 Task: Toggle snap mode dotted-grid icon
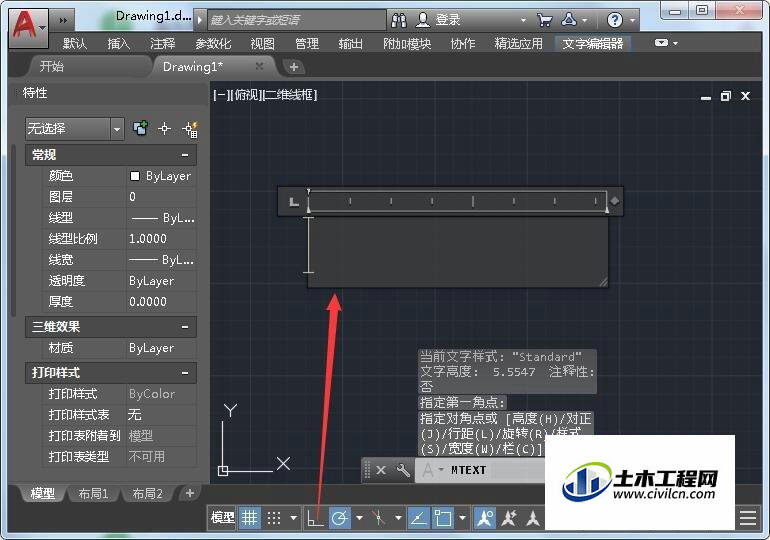coord(274,518)
